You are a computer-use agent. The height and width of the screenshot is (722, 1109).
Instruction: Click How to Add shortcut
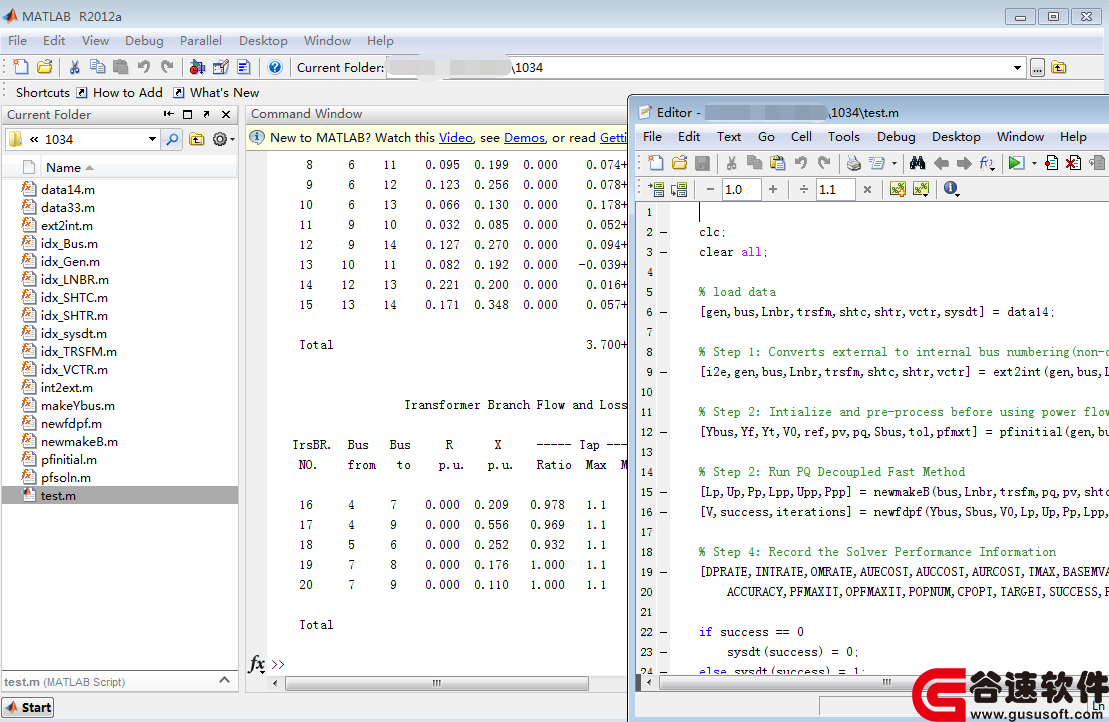pyautogui.click(x=119, y=93)
